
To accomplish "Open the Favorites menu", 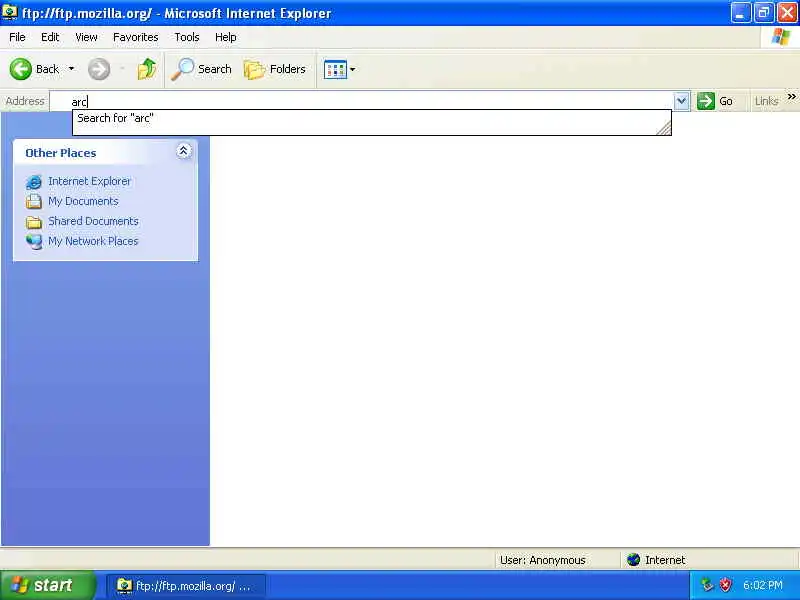I will 136,37.
